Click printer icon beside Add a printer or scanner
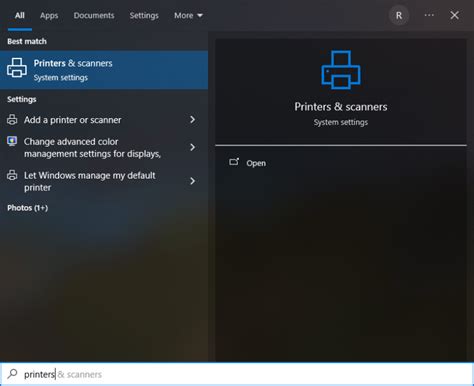Image resolution: width=474 pixels, height=386 pixels. 12,120
